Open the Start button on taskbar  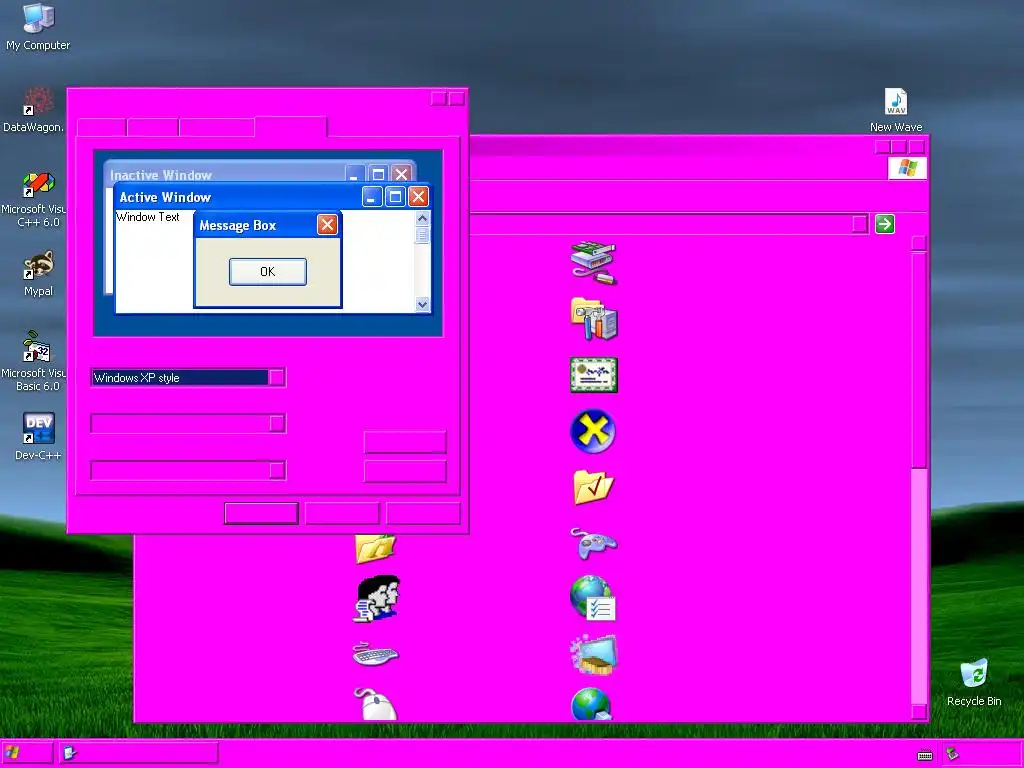(x=27, y=753)
